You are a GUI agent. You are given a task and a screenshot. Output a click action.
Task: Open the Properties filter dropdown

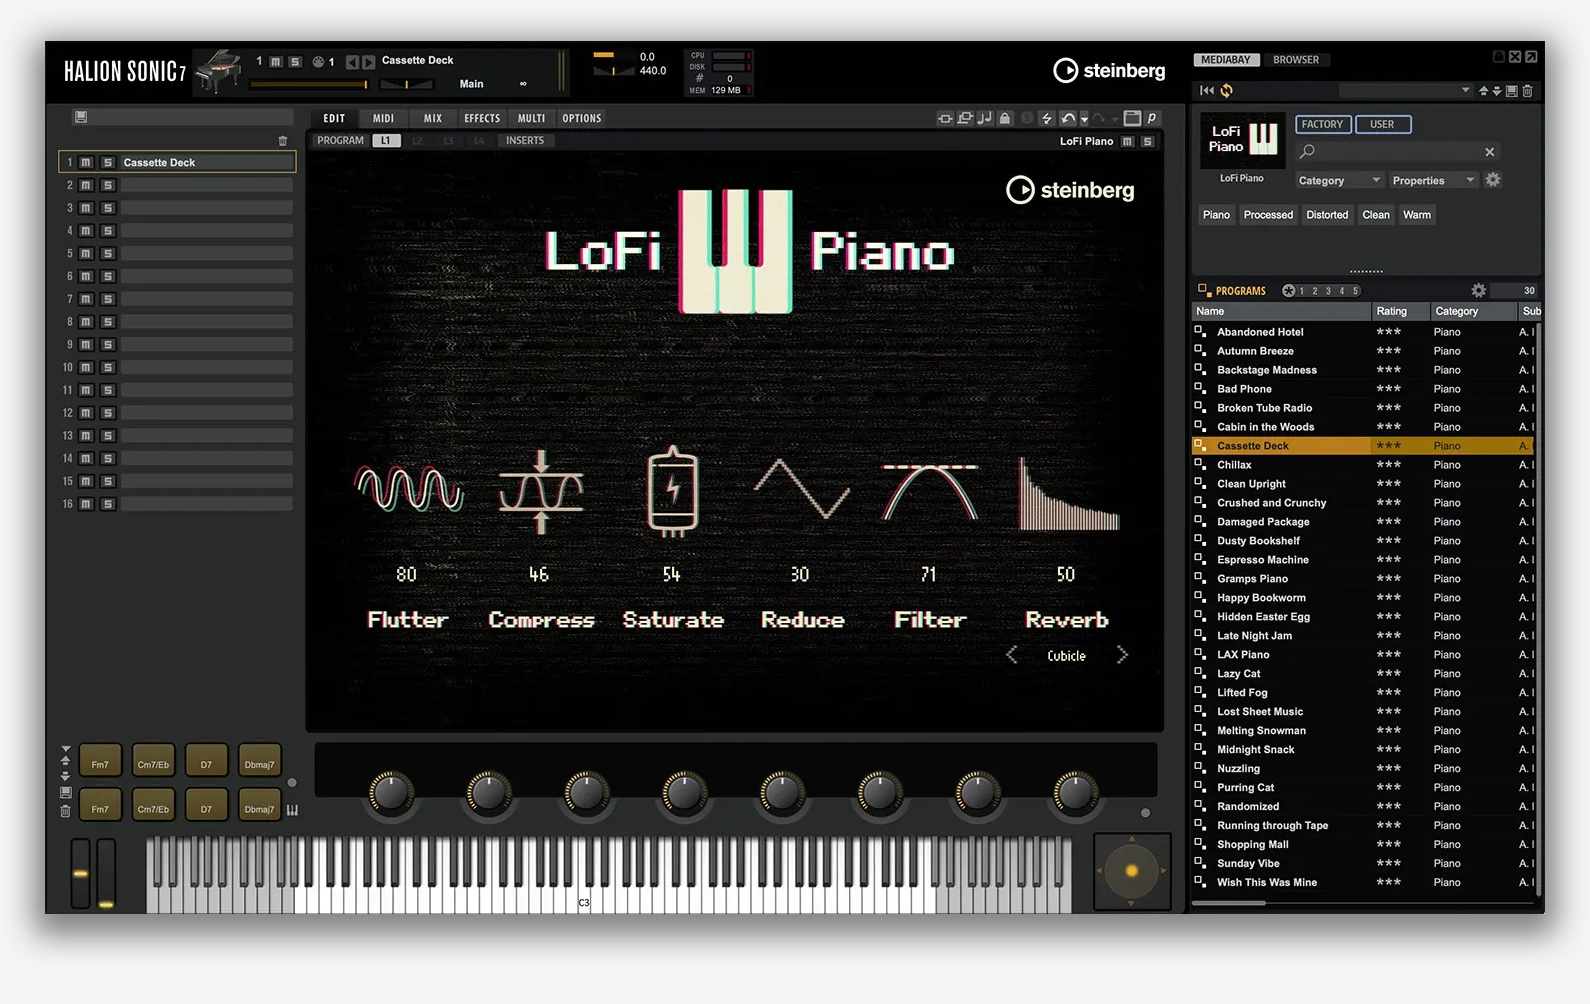pyautogui.click(x=1433, y=181)
